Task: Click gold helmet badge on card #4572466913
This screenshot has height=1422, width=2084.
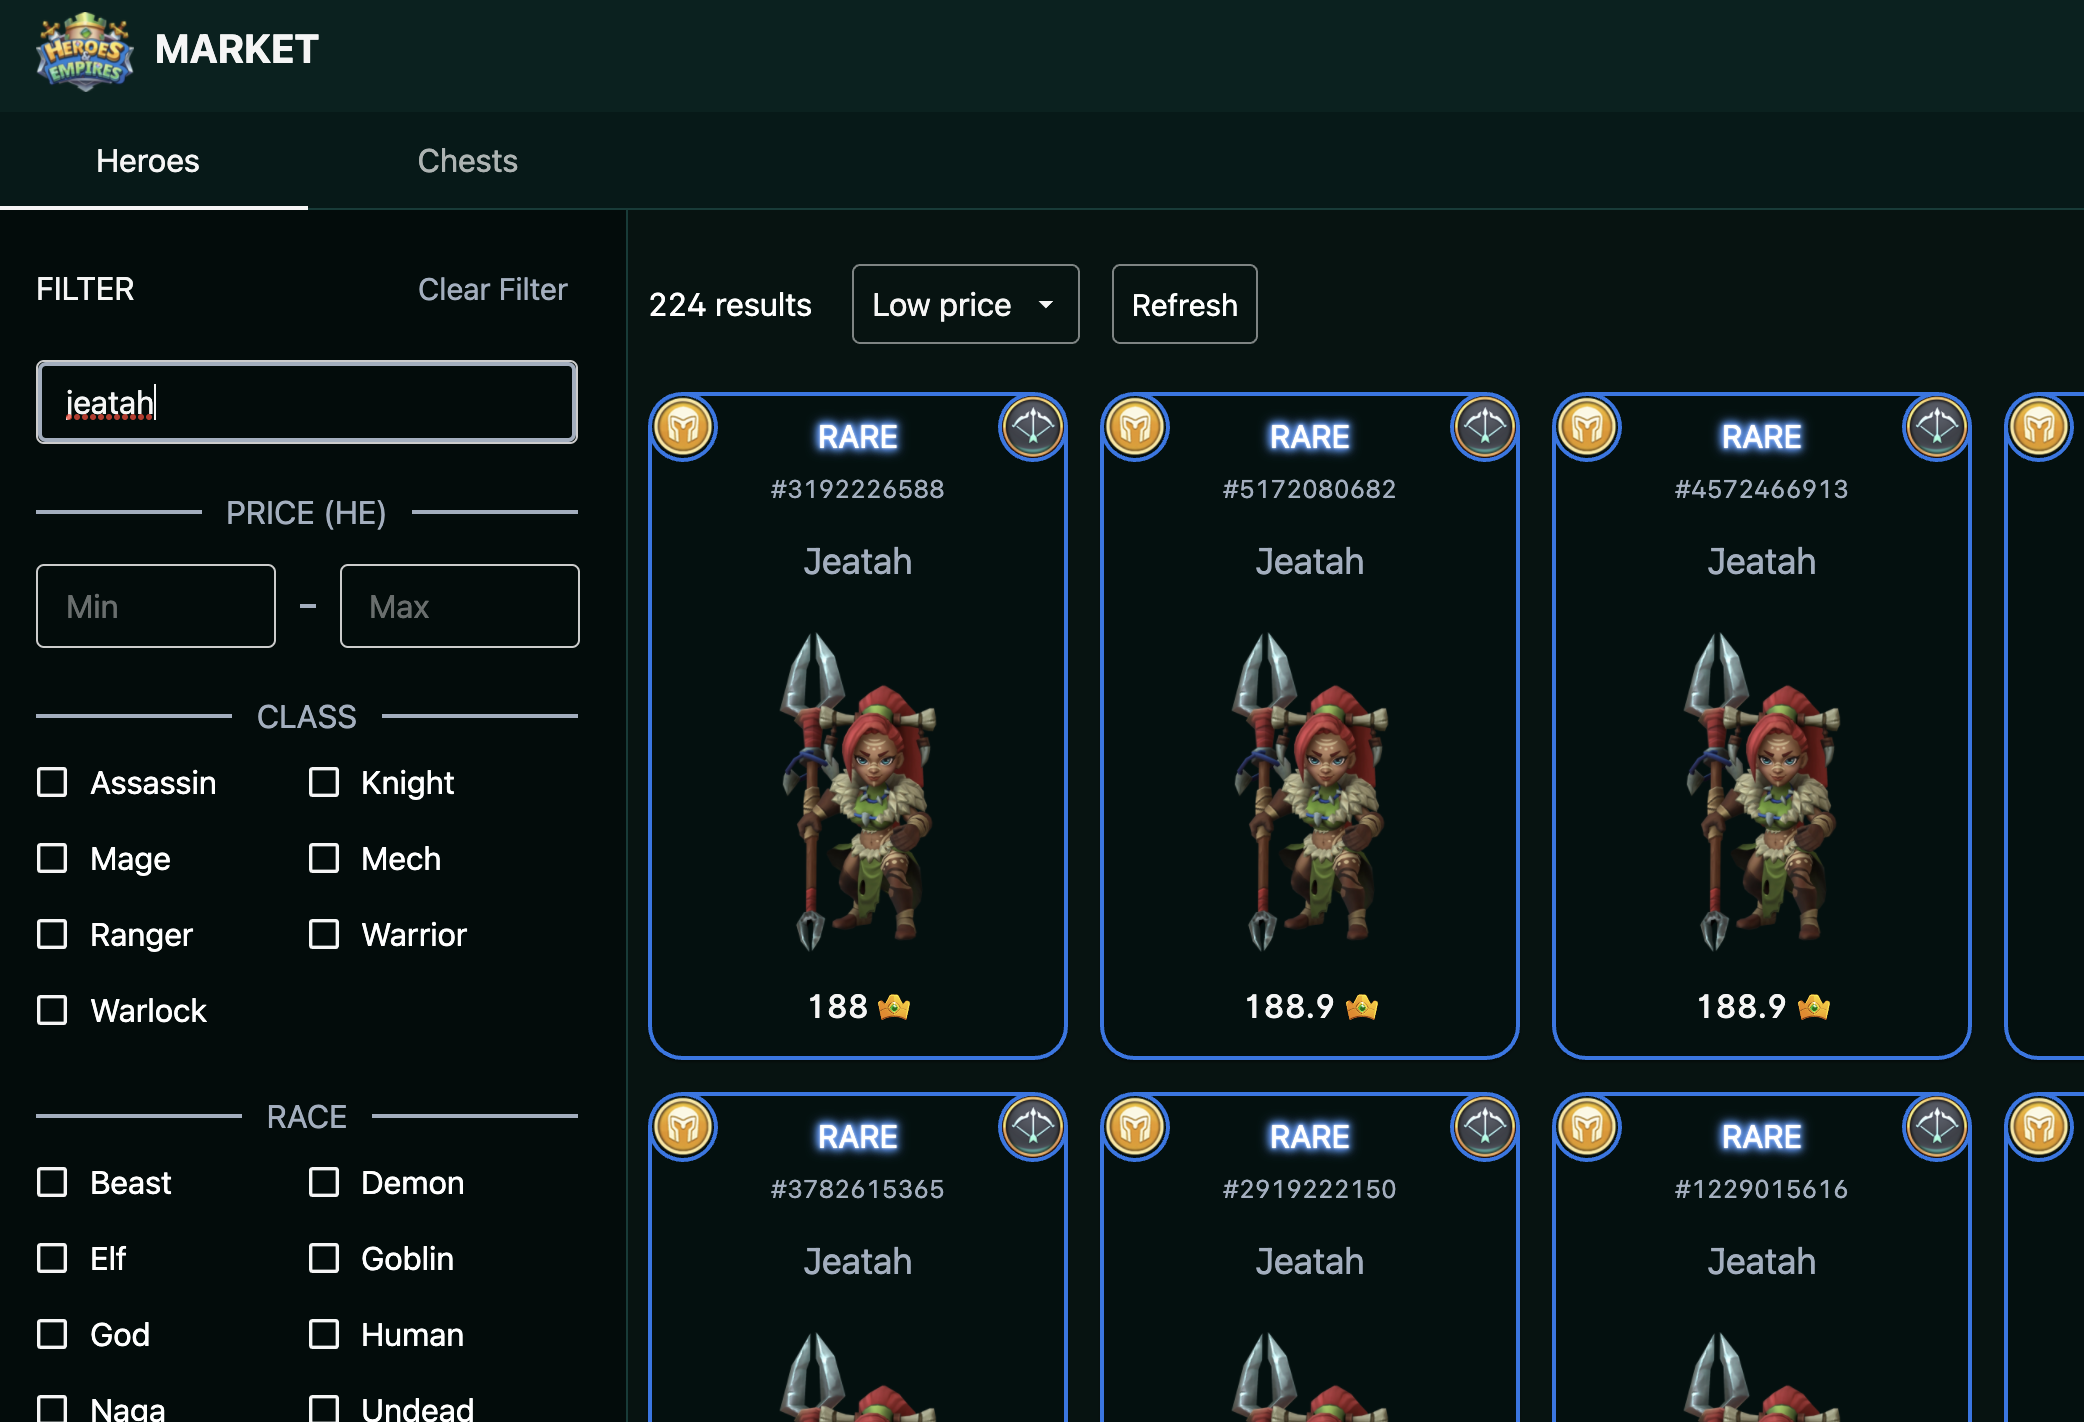Action: pos(1588,428)
